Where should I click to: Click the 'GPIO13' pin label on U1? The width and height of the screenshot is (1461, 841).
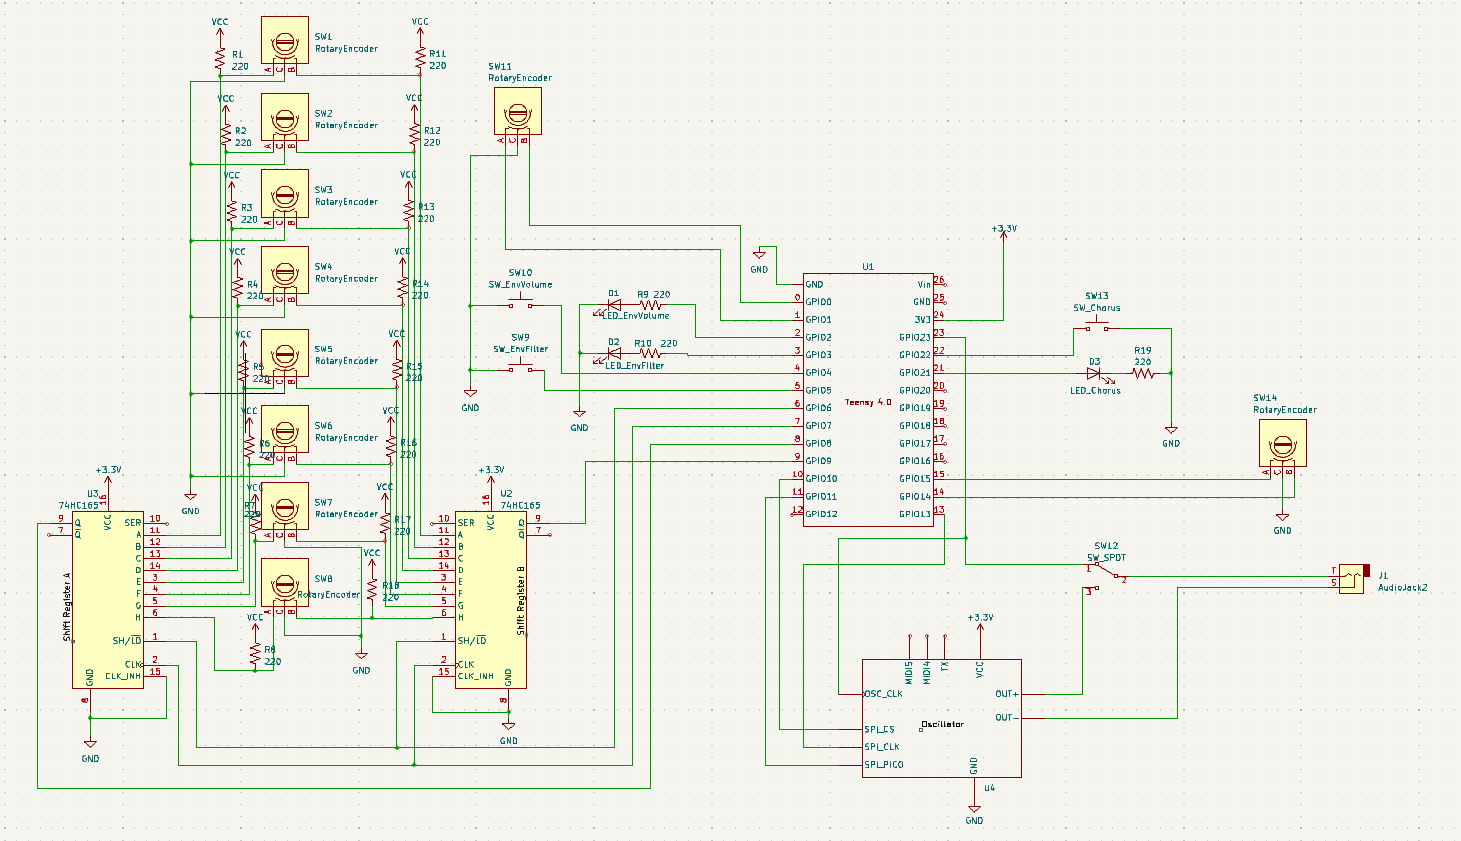(915, 515)
